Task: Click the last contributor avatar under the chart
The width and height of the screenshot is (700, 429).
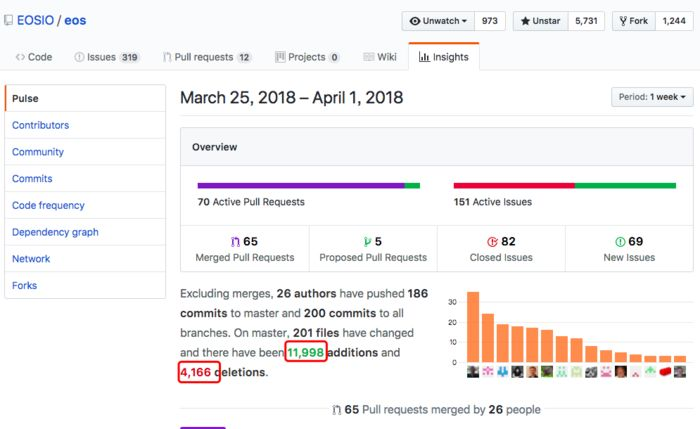Action: 679,371
